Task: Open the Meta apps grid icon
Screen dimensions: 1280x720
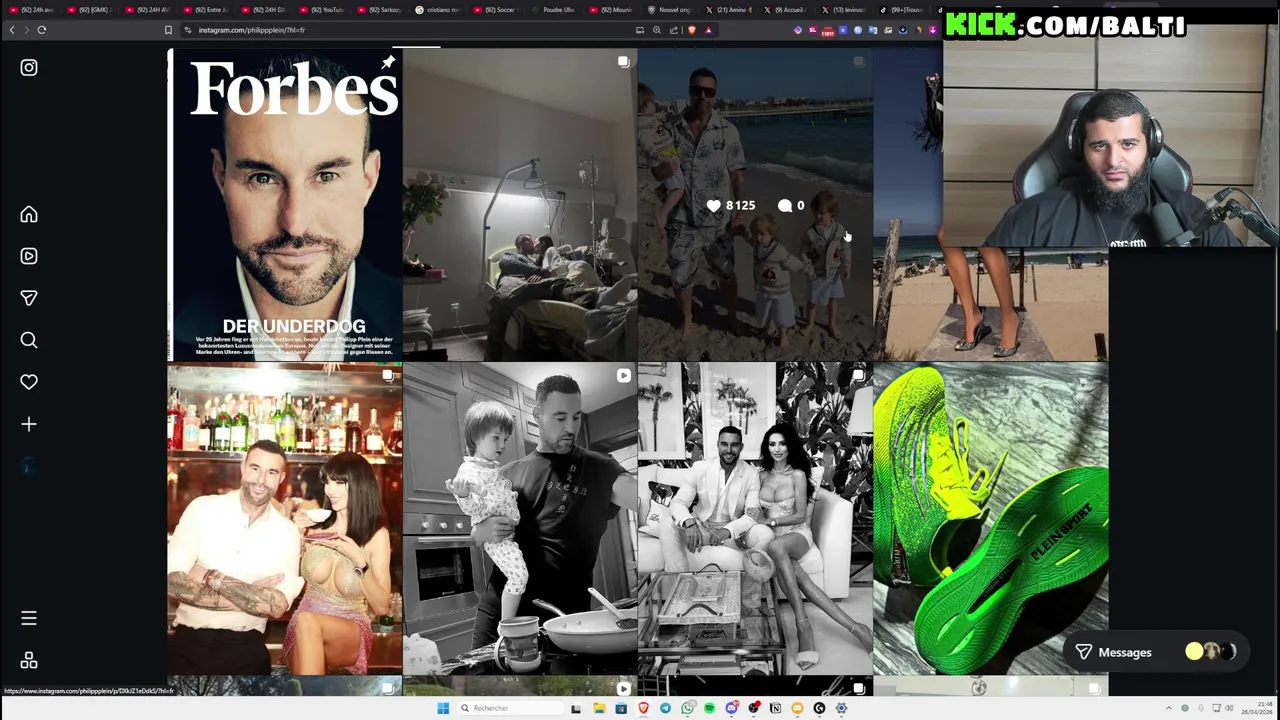Action: [x=29, y=661]
